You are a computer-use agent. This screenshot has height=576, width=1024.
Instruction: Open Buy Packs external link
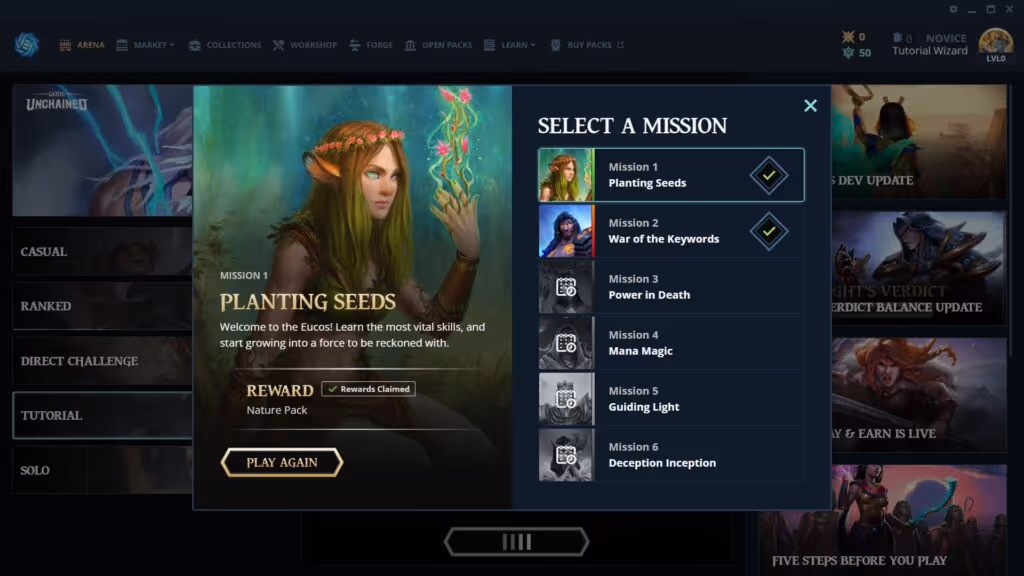tap(587, 45)
